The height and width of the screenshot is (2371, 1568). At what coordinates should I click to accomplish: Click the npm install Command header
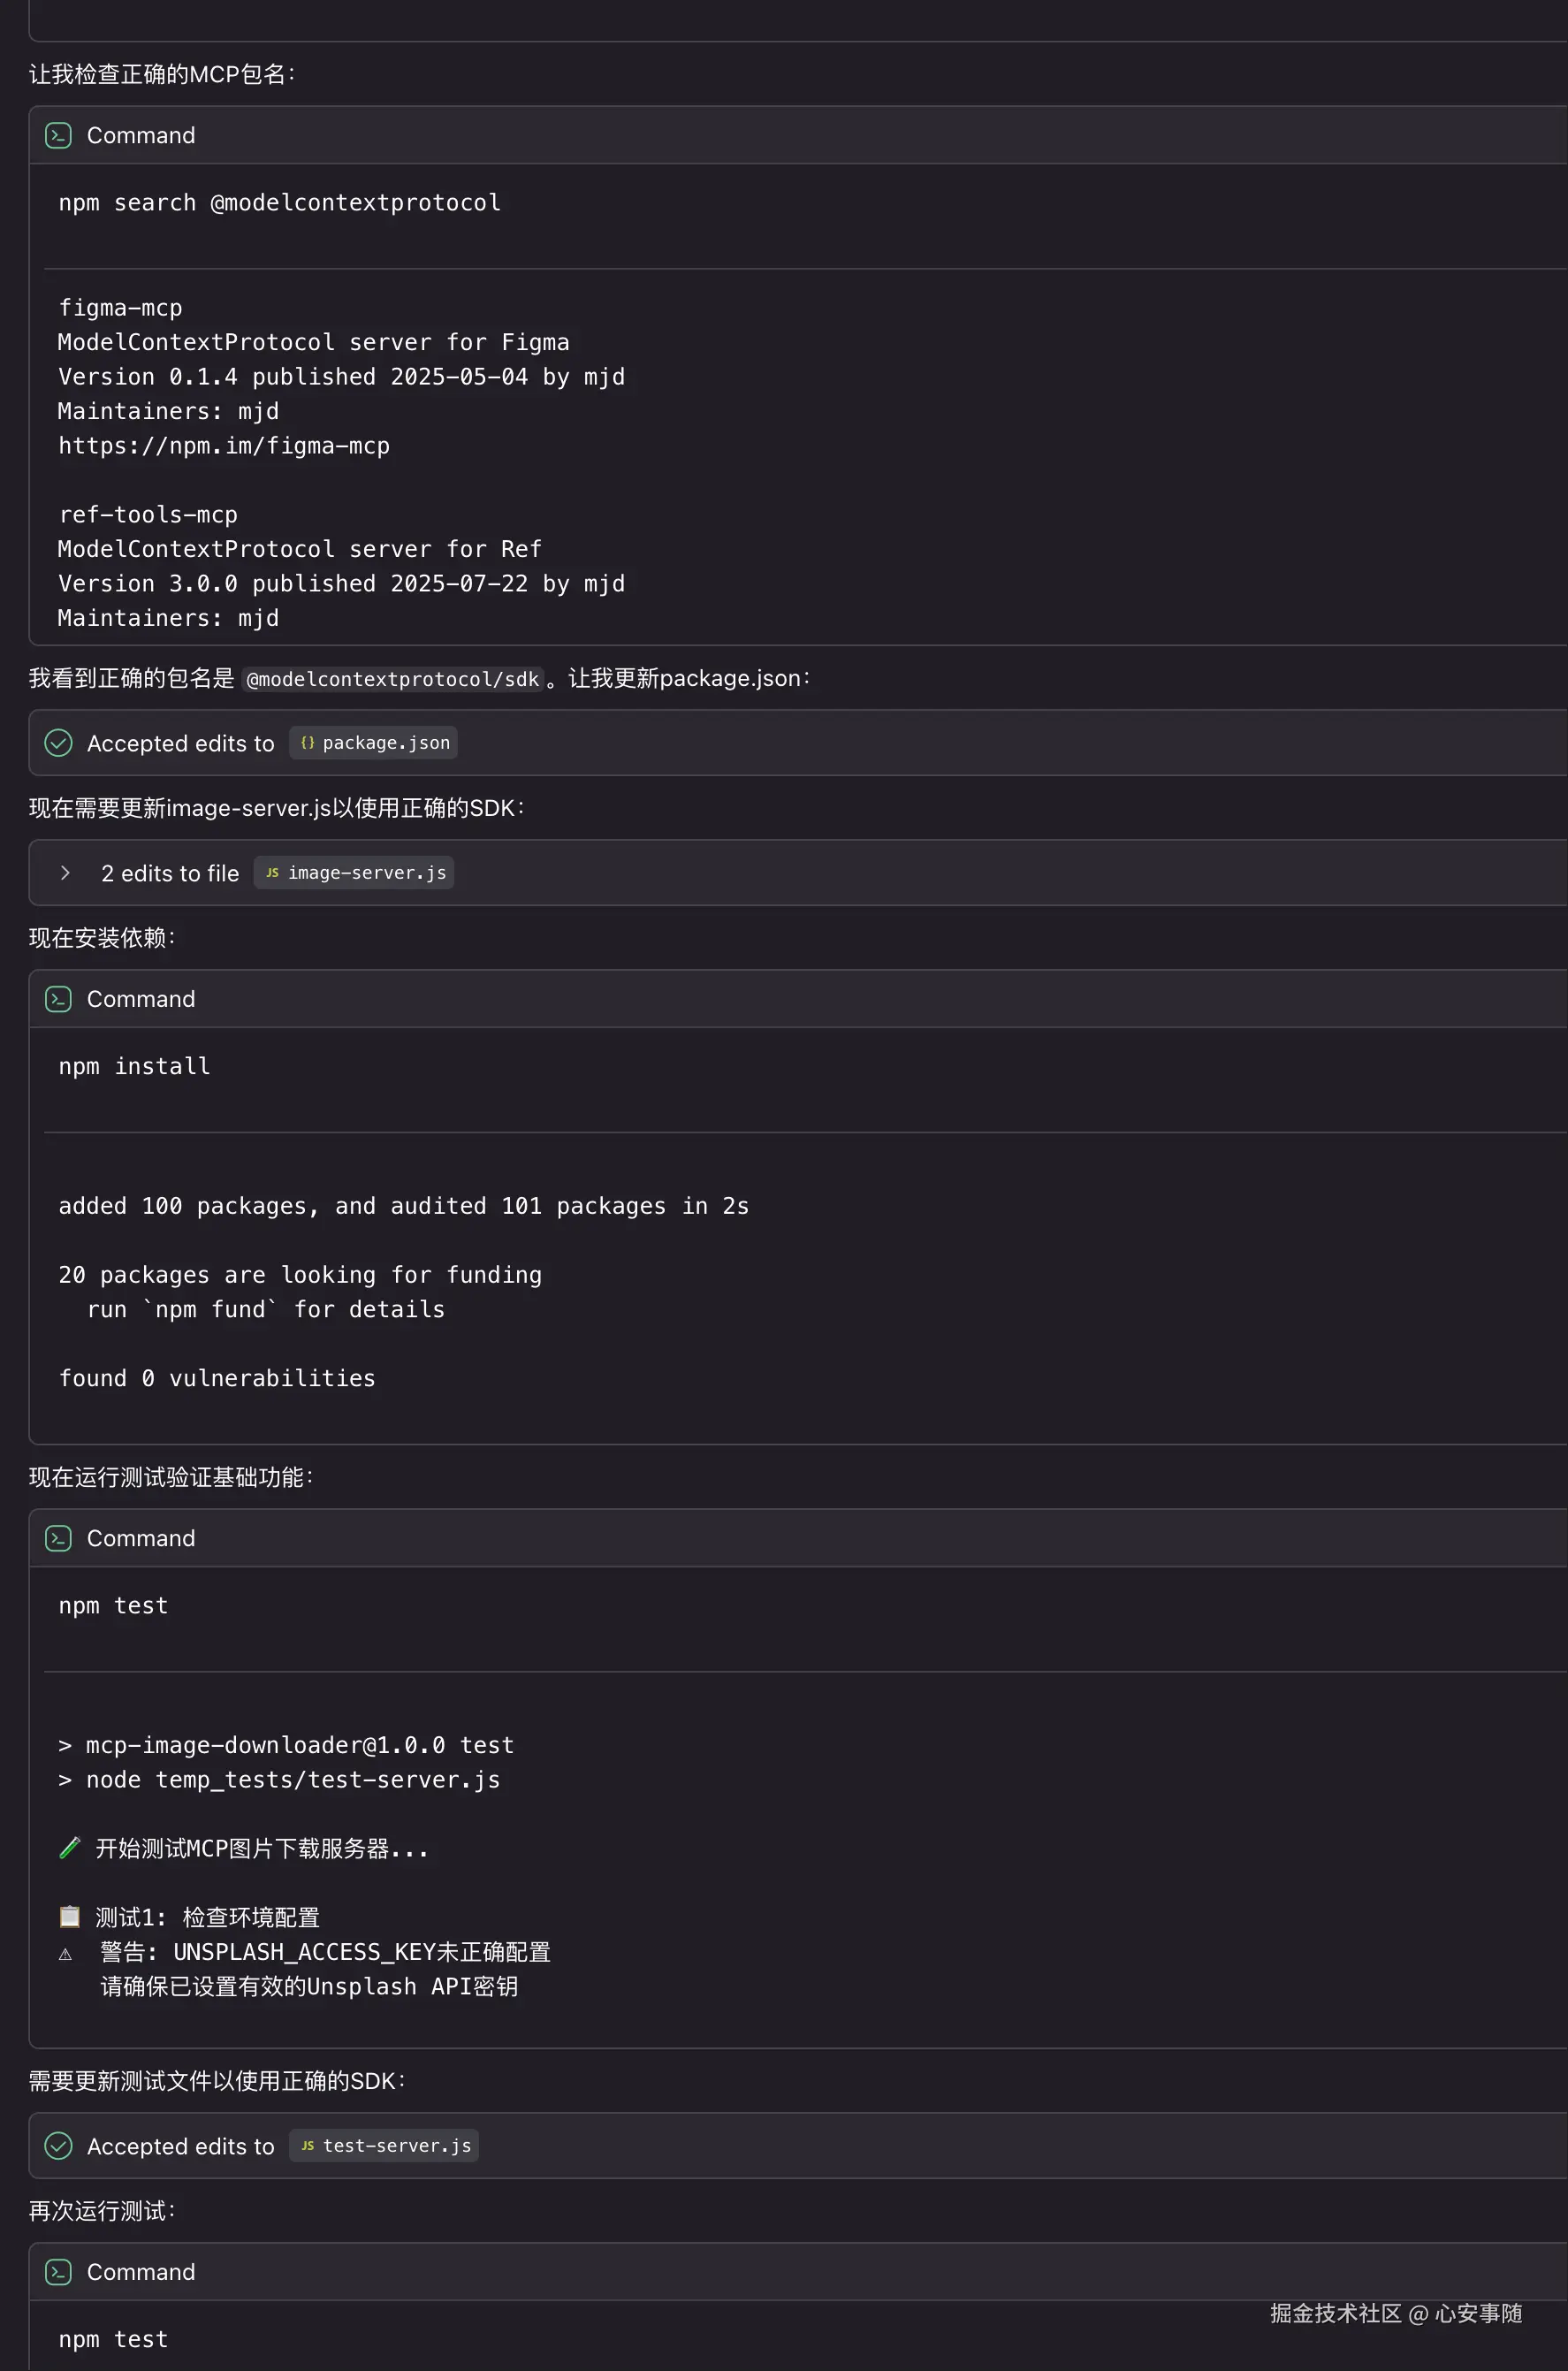tap(141, 999)
